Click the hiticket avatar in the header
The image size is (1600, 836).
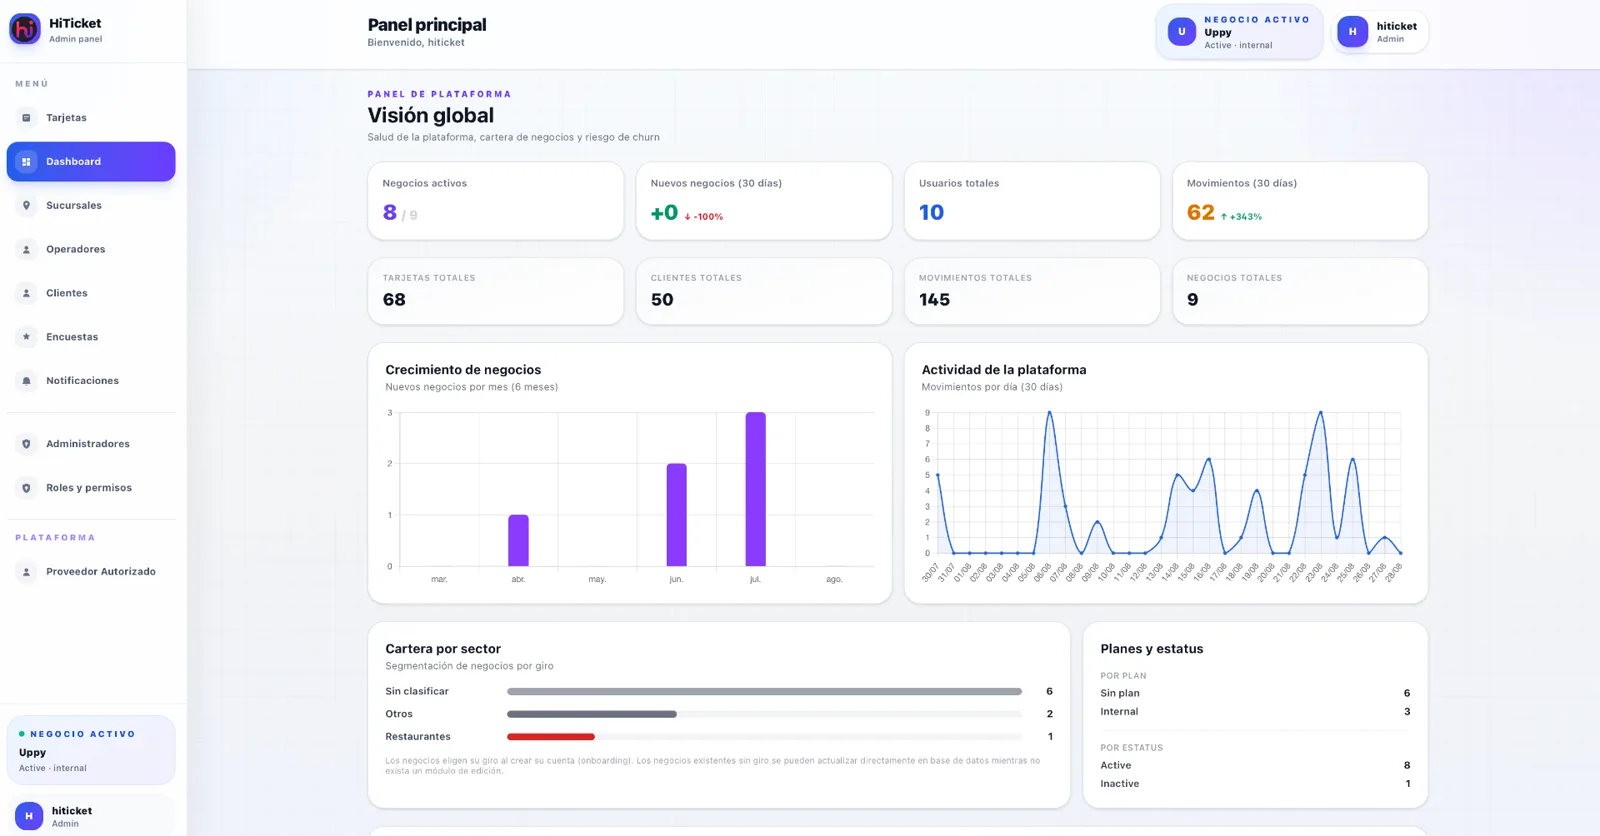point(1353,32)
